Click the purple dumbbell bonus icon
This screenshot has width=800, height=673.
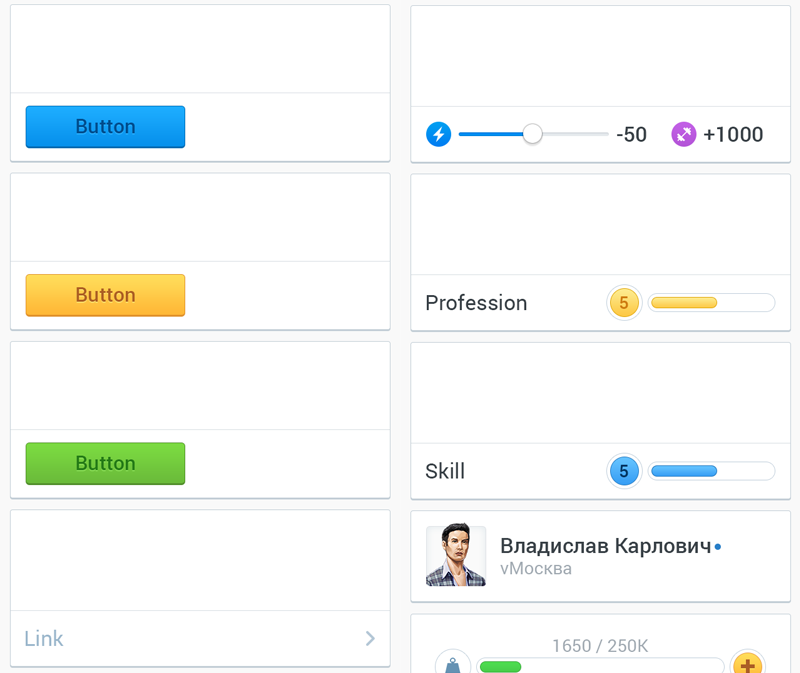coord(683,133)
